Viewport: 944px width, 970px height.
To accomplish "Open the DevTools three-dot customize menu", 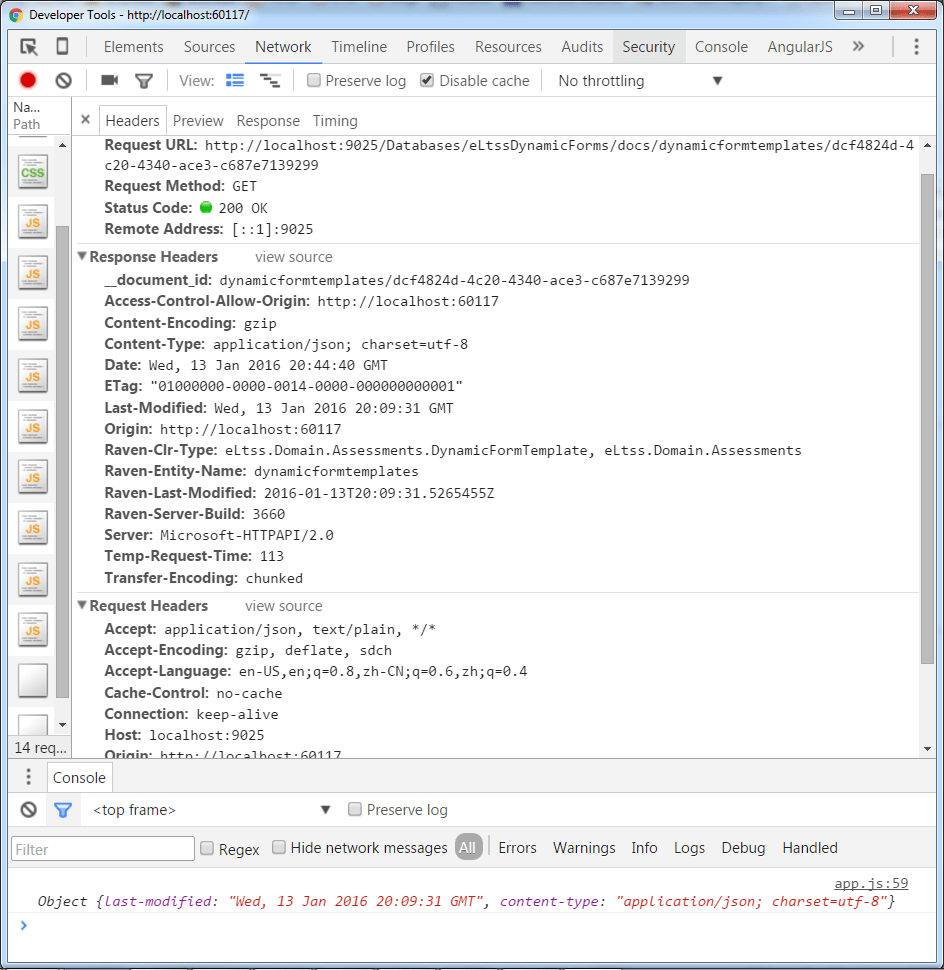I will (x=917, y=46).
